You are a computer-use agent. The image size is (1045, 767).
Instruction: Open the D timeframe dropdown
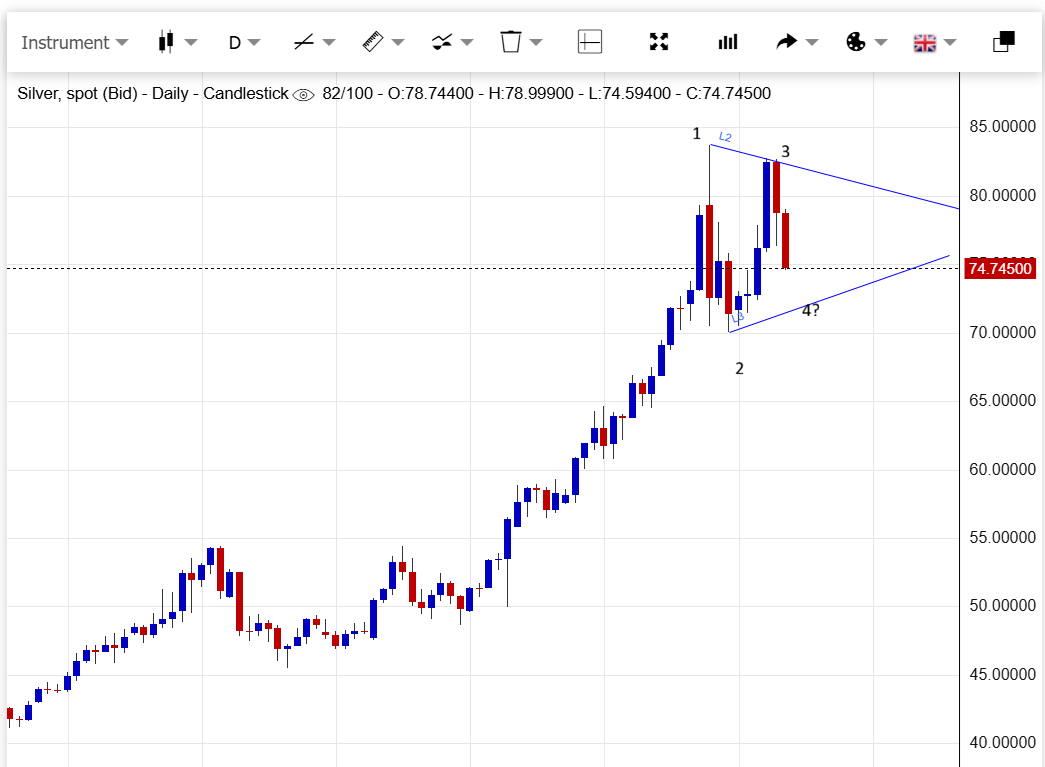tap(244, 42)
